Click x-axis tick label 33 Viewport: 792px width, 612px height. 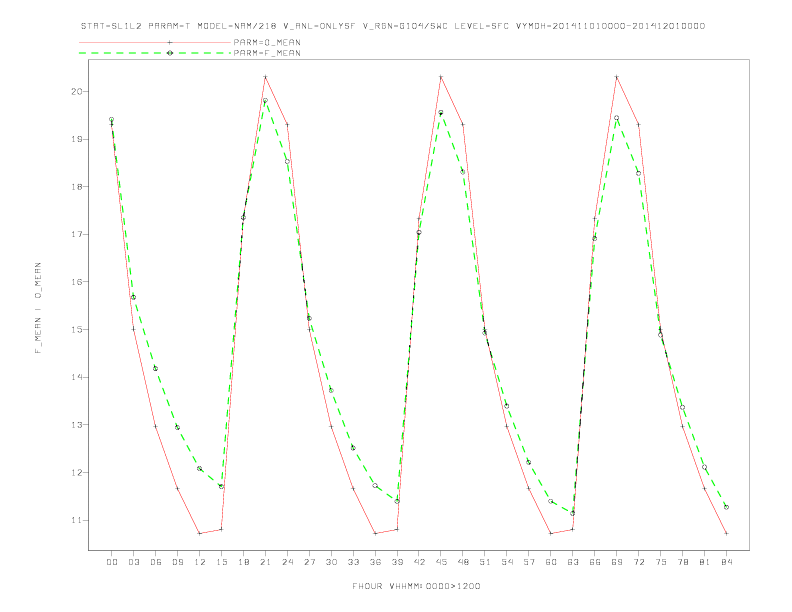pos(353,562)
